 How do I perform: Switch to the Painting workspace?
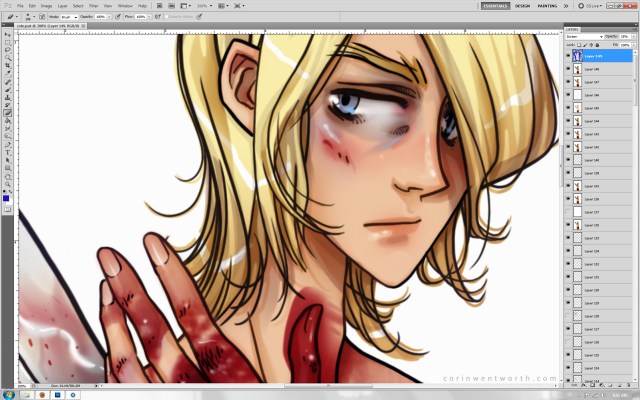549,6
